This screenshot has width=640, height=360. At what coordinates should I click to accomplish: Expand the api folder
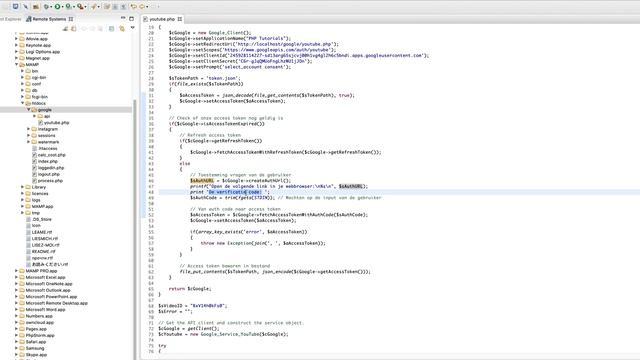click(35, 116)
